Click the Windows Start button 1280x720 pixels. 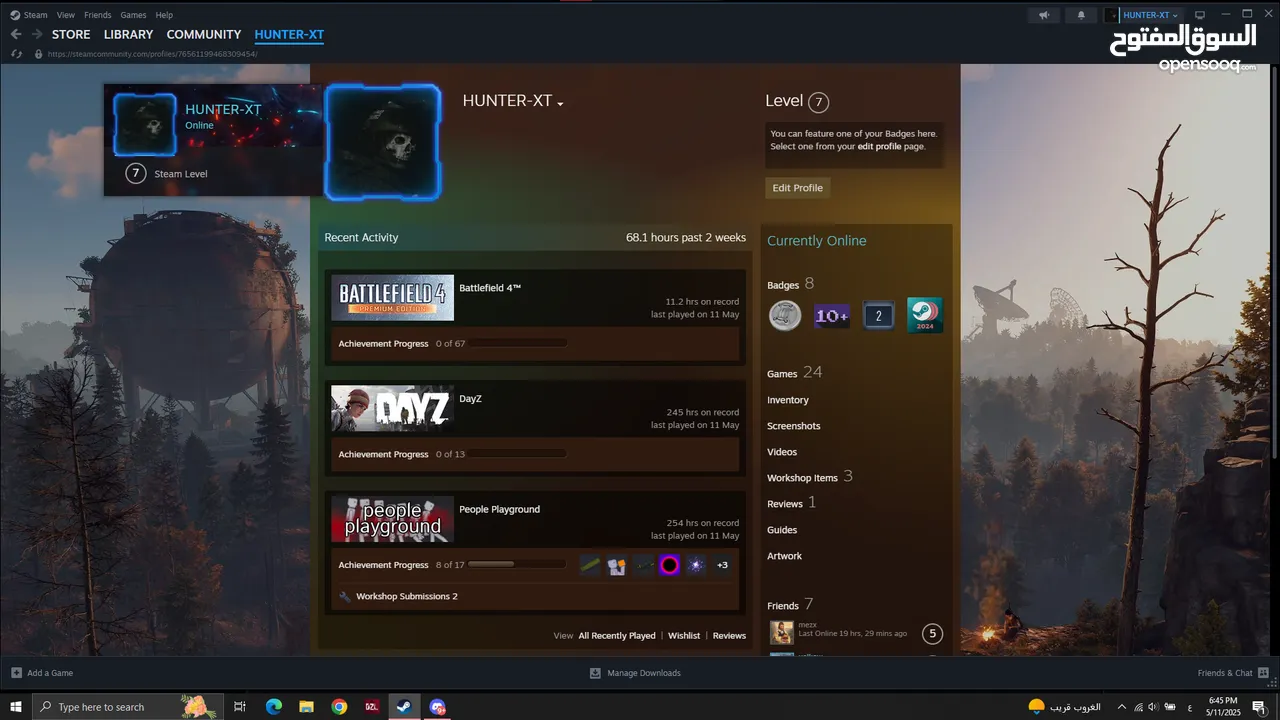coord(16,706)
